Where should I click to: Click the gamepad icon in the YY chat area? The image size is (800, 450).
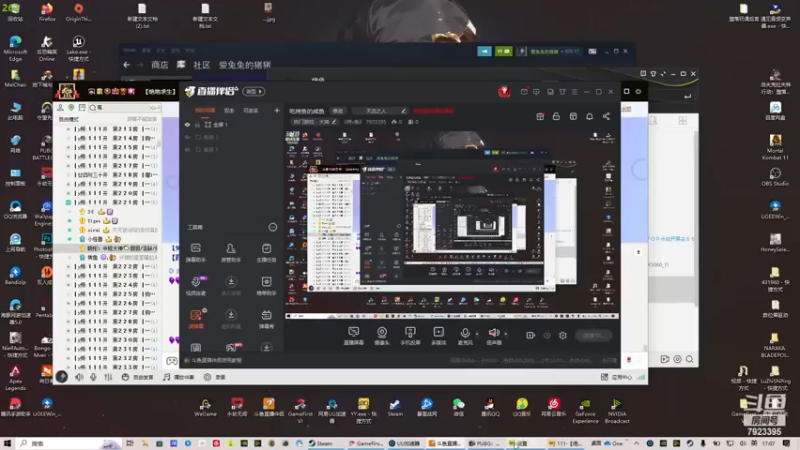point(172,361)
